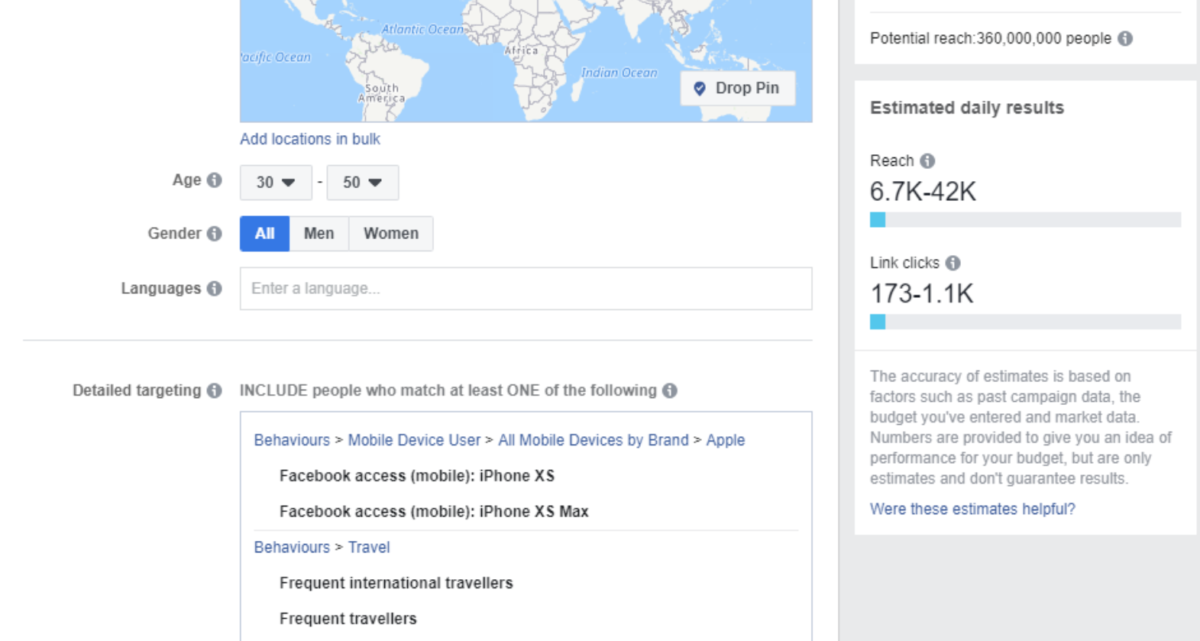Click the info icon next to Reach

(x=927, y=161)
